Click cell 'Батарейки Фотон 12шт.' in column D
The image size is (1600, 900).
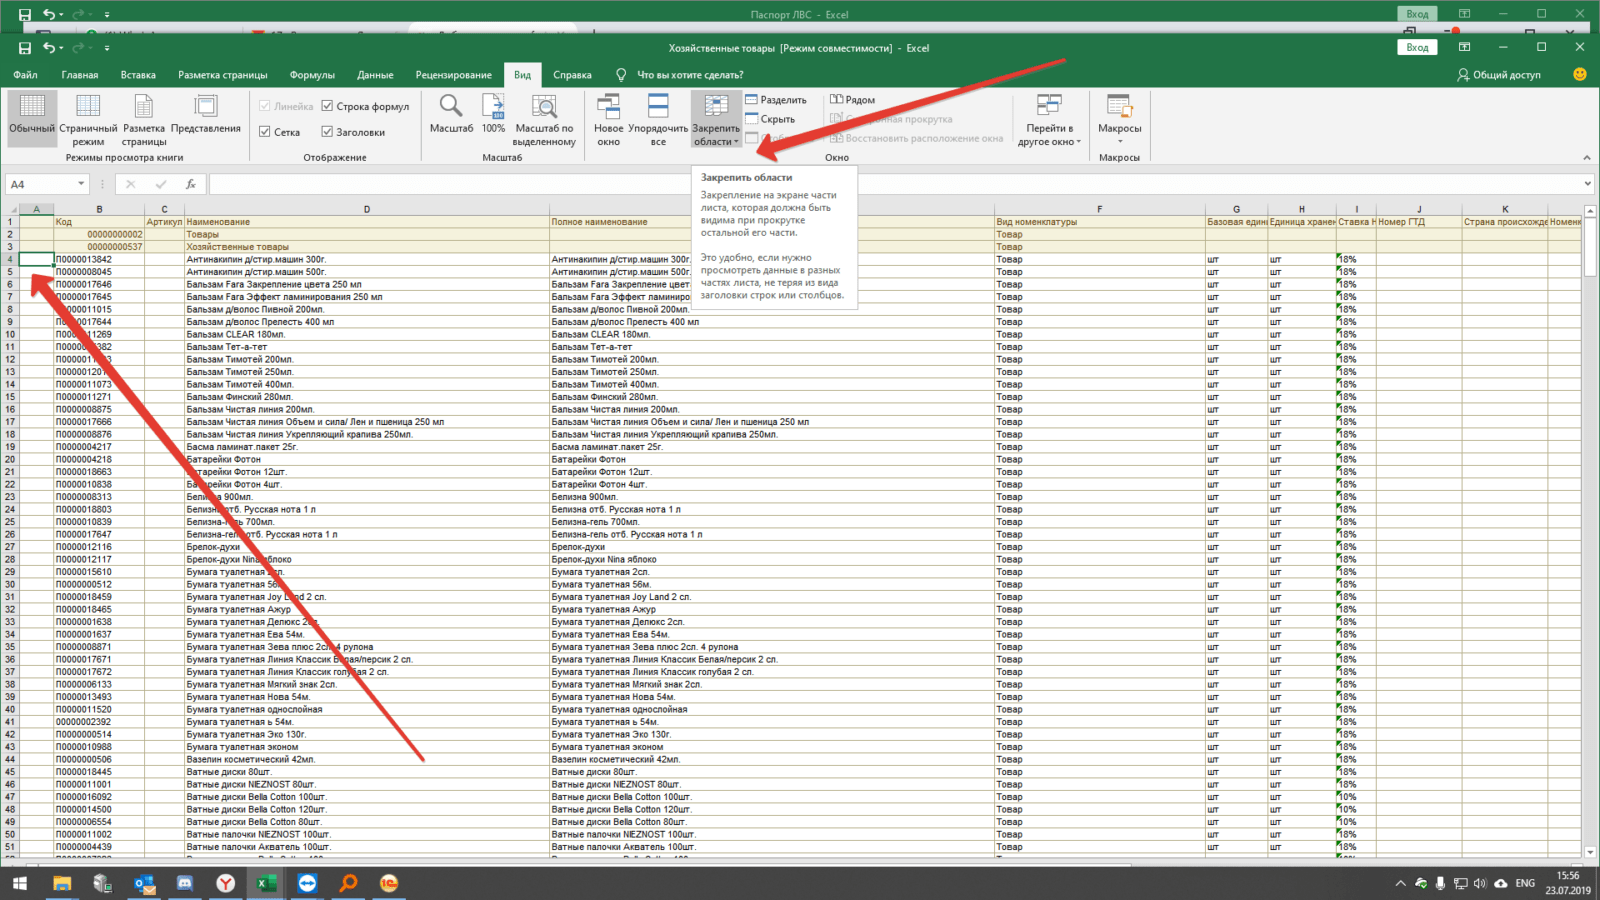(367, 472)
